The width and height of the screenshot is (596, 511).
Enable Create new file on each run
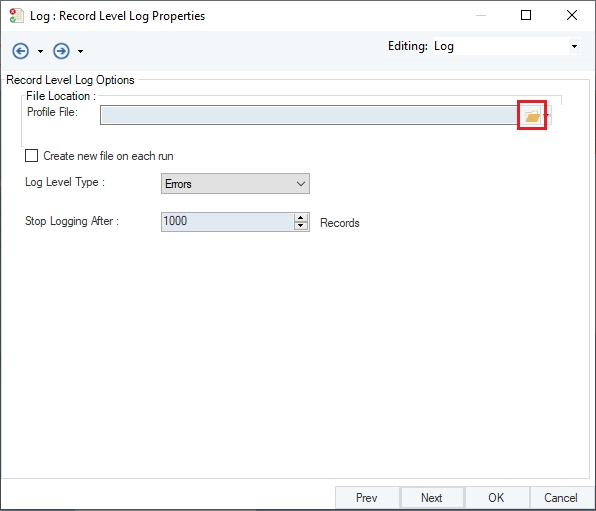point(32,156)
